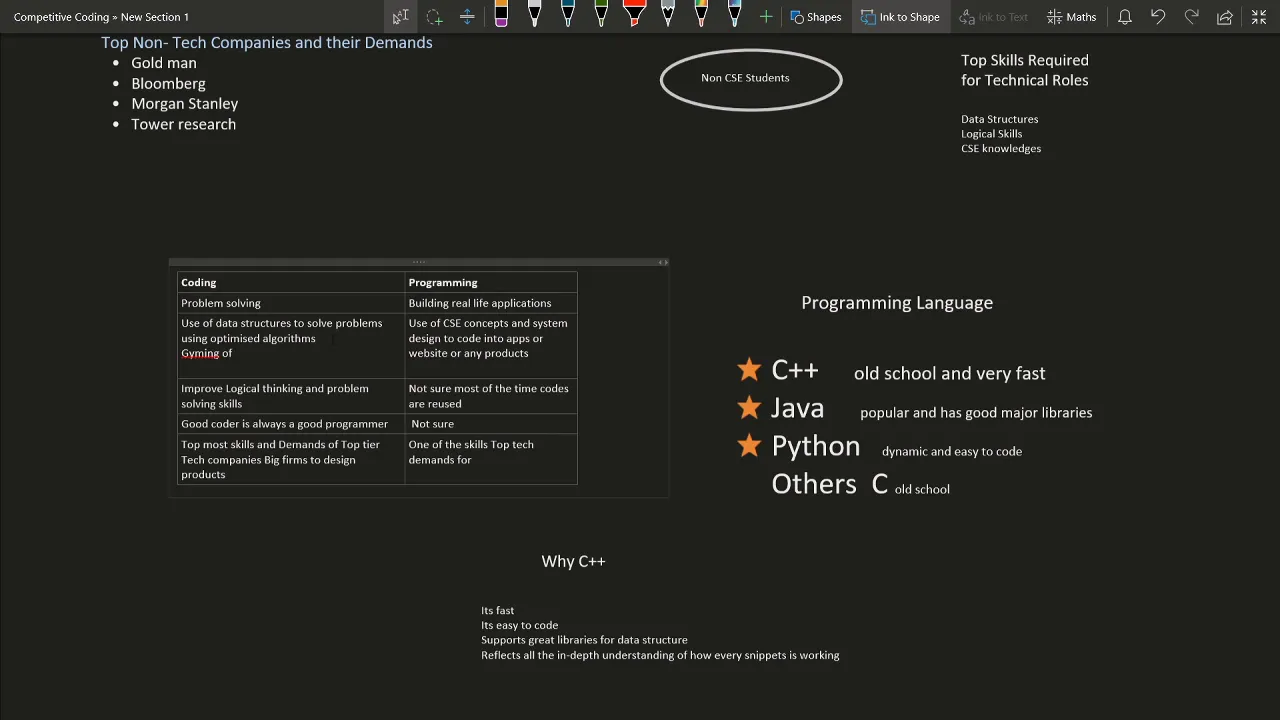Select the rainbow ink pen
This screenshot has width=1280, height=720.
click(x=701, y=14)
